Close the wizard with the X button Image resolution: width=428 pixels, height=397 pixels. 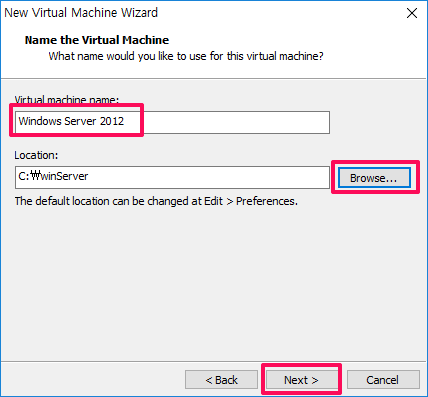click(x=412, y=13)
